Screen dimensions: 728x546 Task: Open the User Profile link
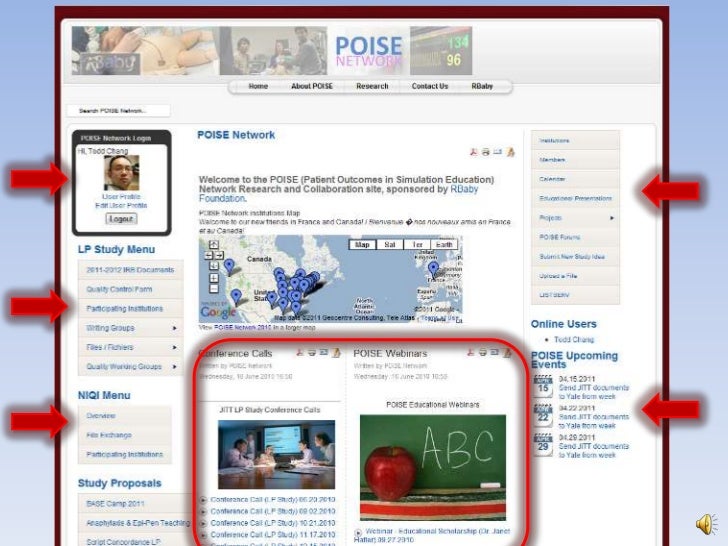(121, 196)
